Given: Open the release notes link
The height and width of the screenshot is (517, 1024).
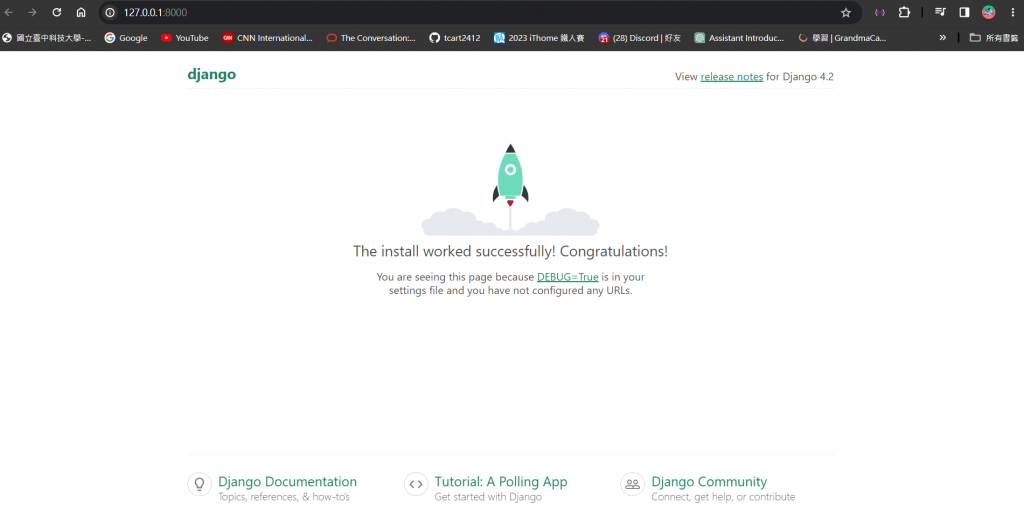Looking at the screenshot, I should tap(731, 76).
